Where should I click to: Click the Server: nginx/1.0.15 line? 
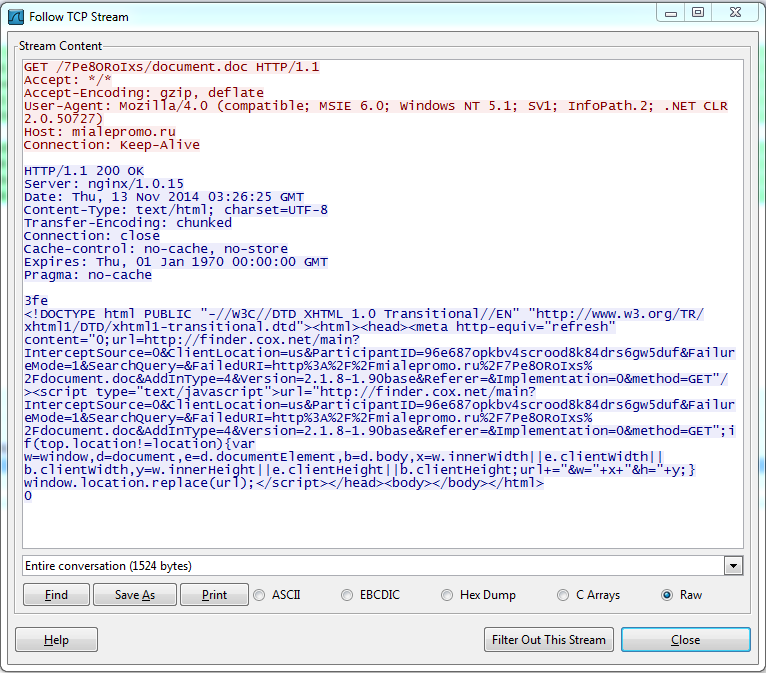(104, 184)
